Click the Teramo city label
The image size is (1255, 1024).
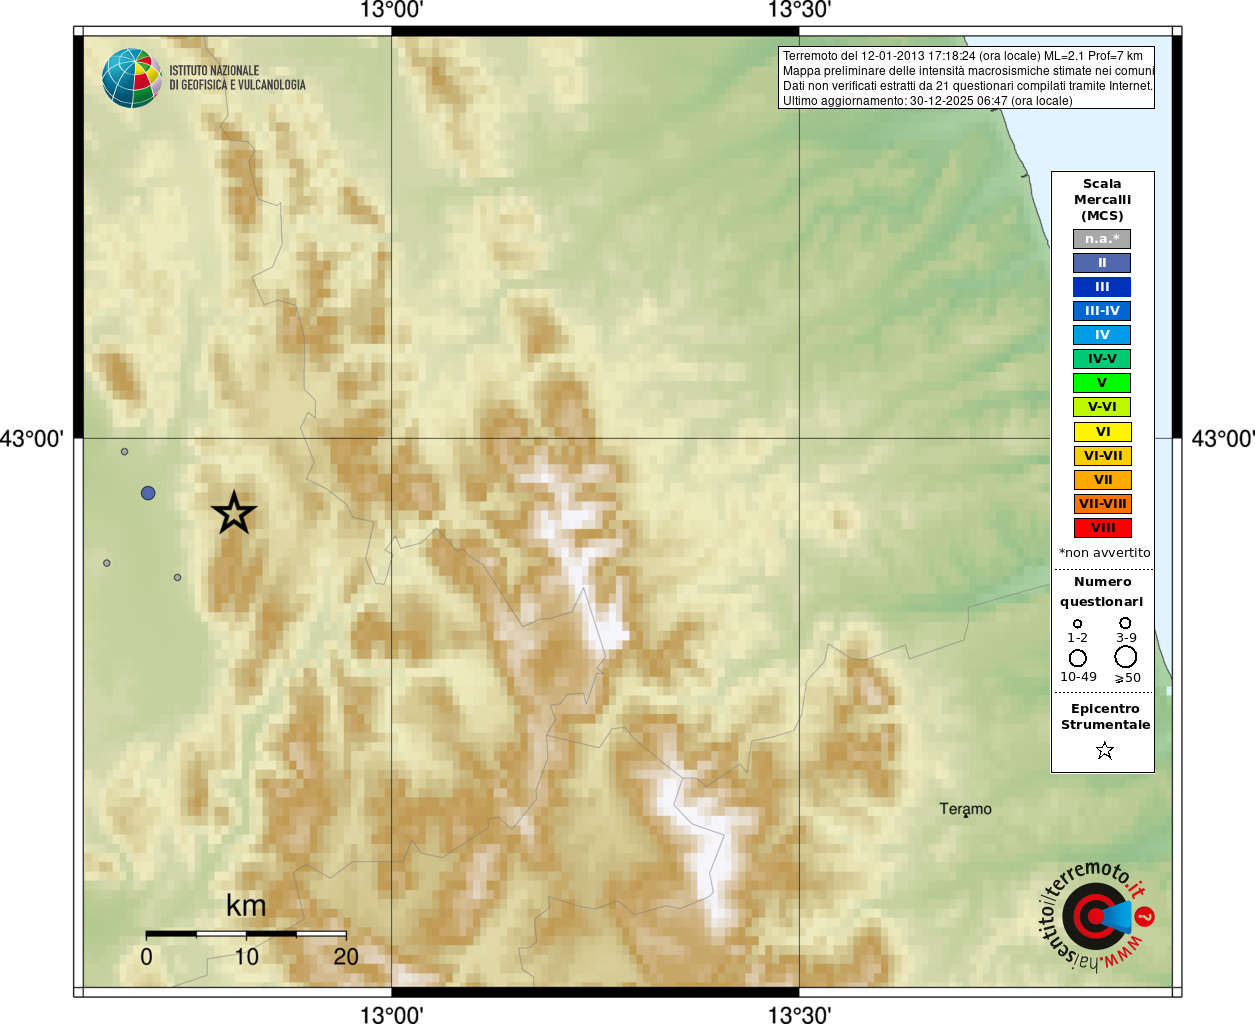[965, 809]
